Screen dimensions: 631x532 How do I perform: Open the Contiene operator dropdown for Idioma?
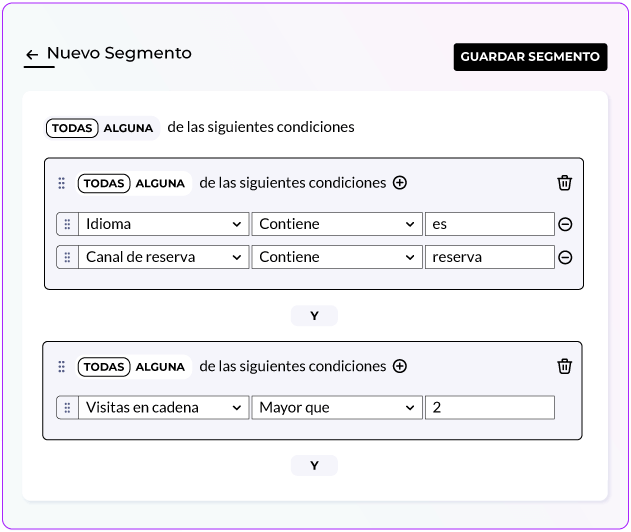(336, 225)
